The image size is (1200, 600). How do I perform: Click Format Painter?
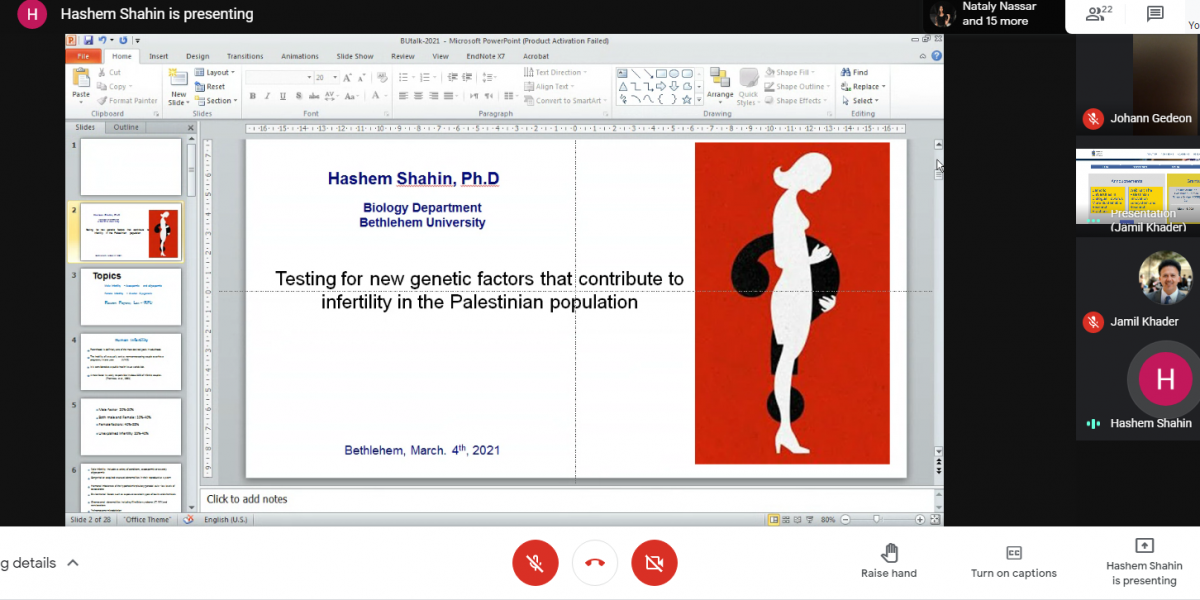127,101
